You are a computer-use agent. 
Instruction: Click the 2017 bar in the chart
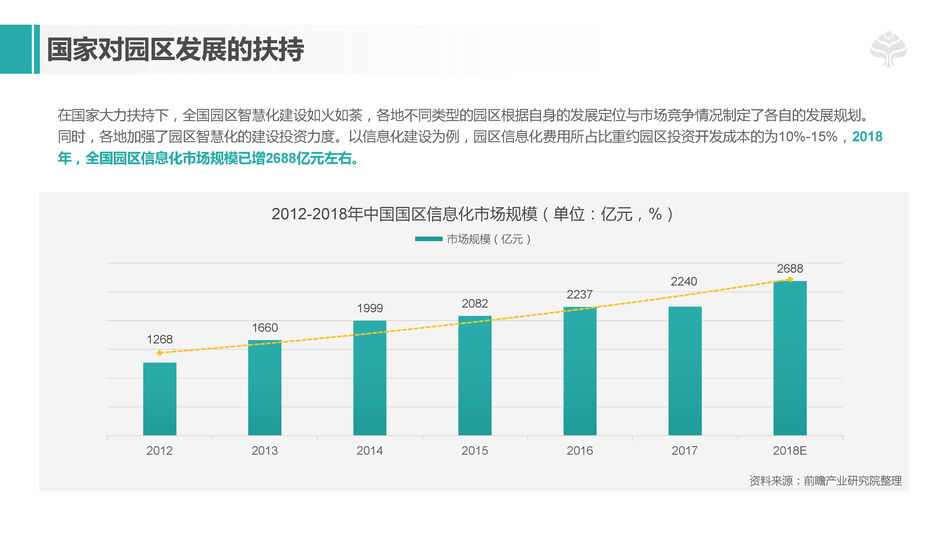[x=685, y=371]
